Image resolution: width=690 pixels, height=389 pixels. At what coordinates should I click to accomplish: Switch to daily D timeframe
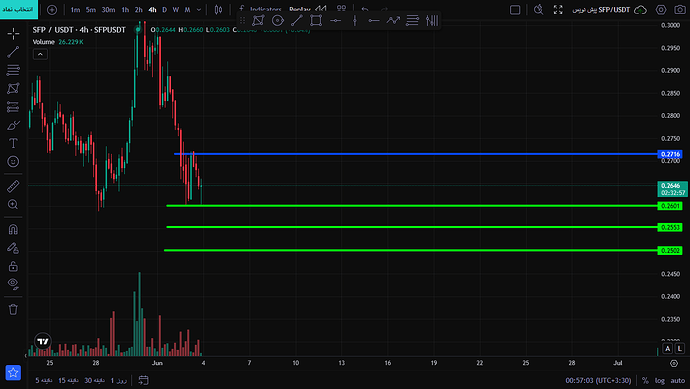point(165,10)
